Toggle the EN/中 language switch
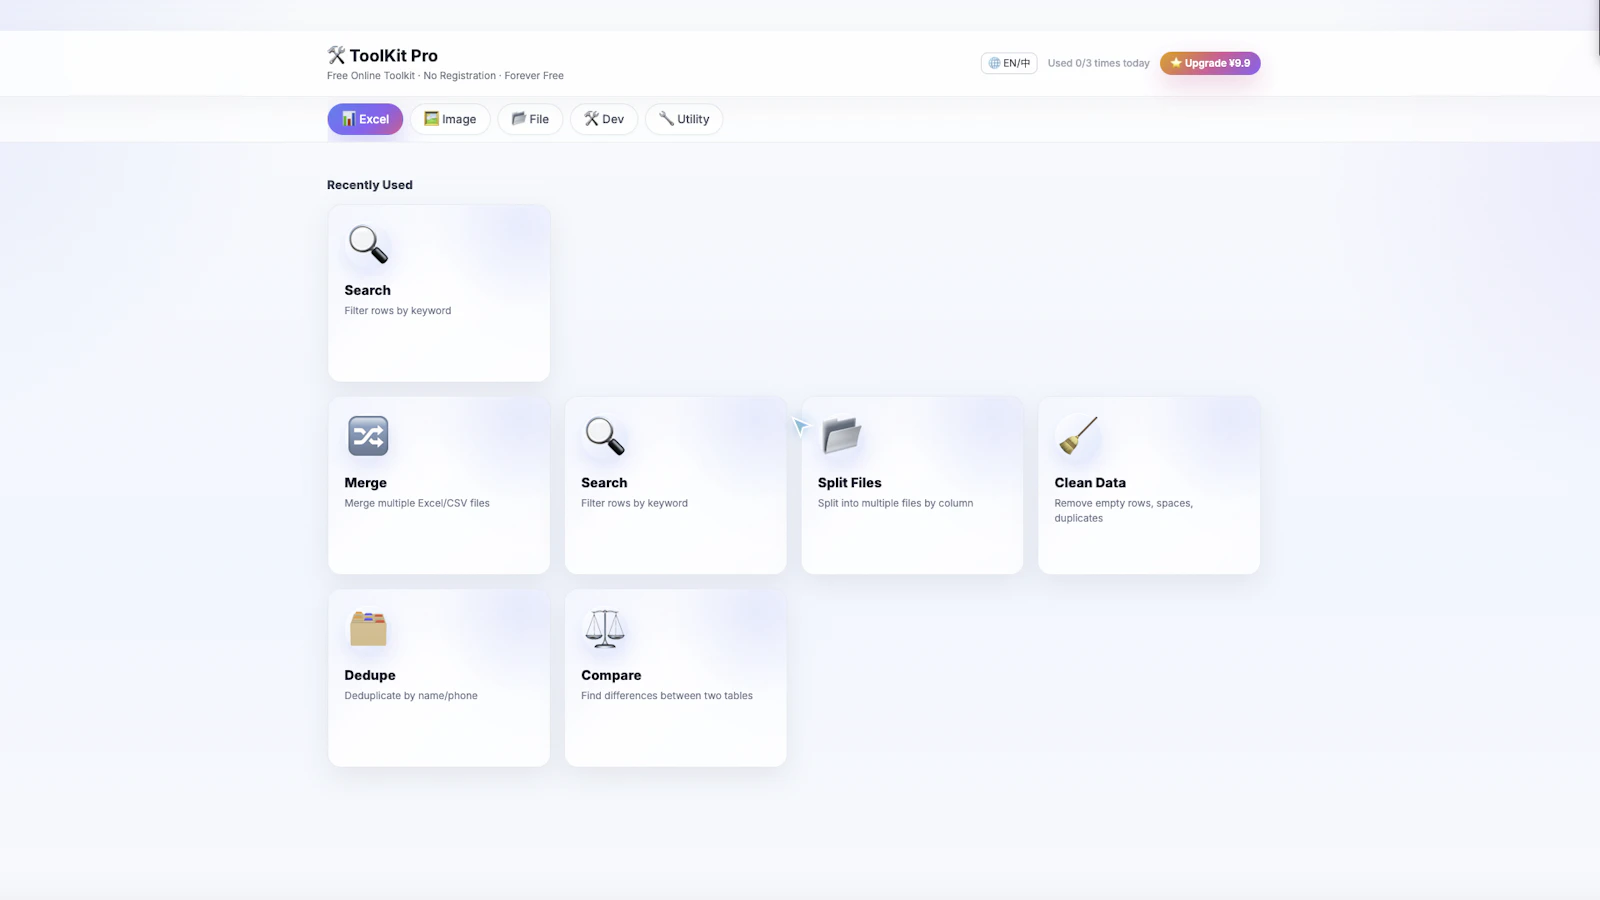The width and height of the screenshot is (1600, 900). click(1009, 63)
